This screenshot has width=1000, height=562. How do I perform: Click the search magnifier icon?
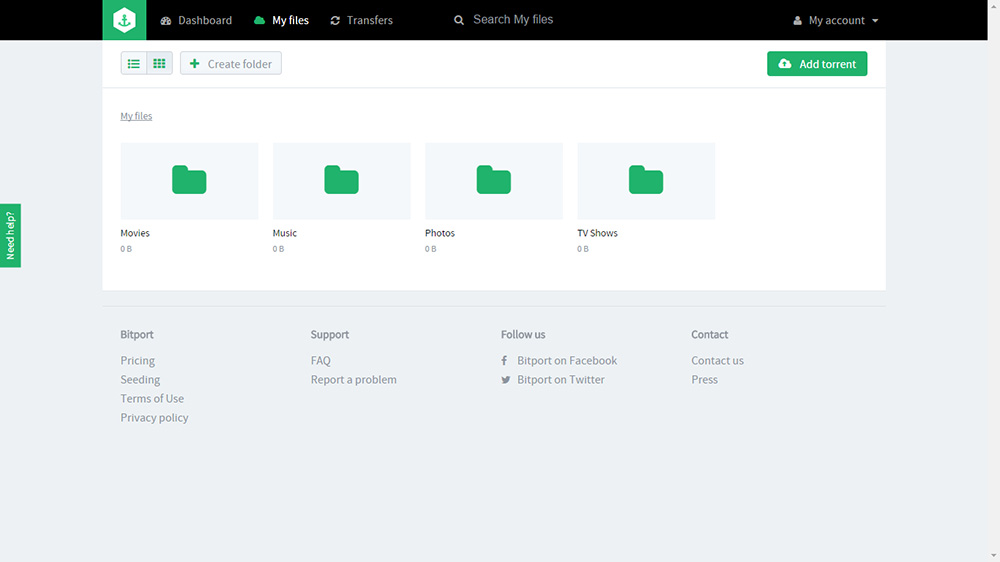[459, 20]
